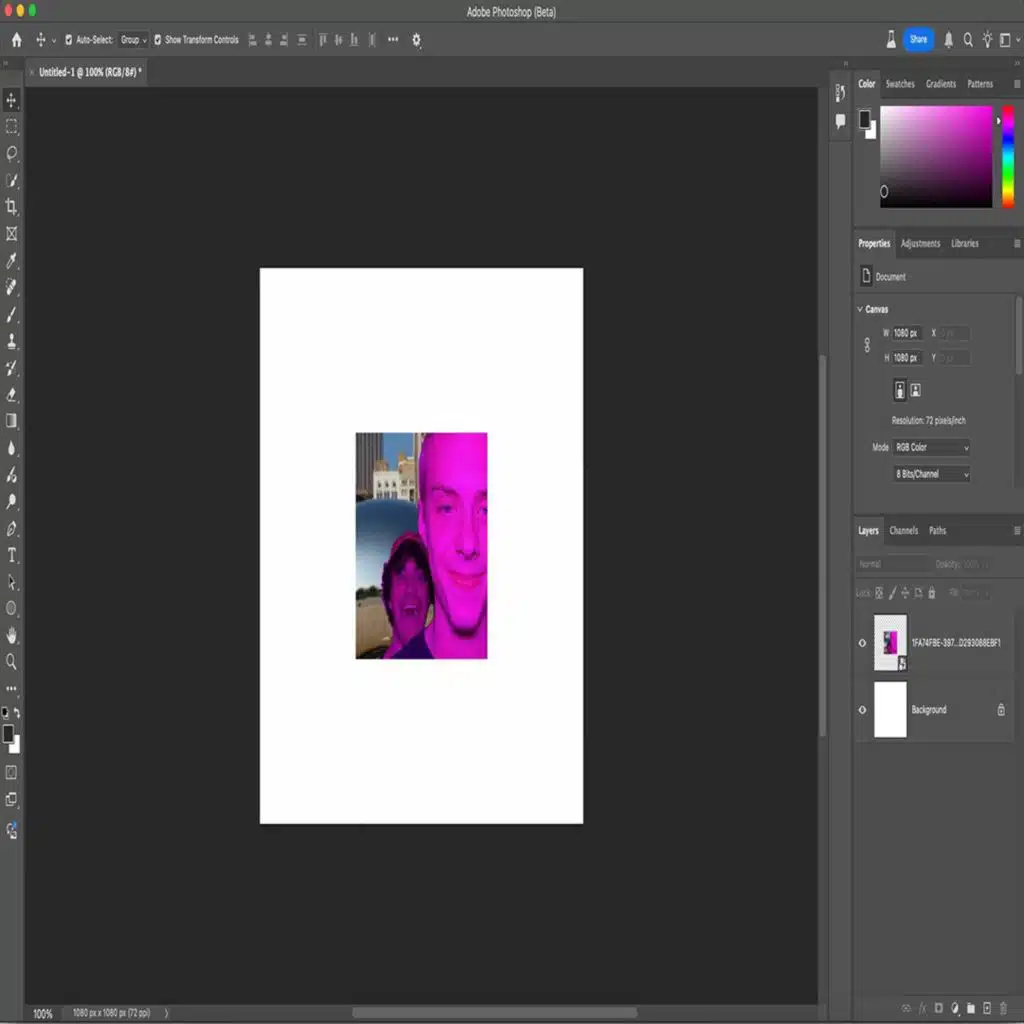This screenshot has width=1024, height=1024.
Task: Select the Crop tool
Action: pos(12,207)
